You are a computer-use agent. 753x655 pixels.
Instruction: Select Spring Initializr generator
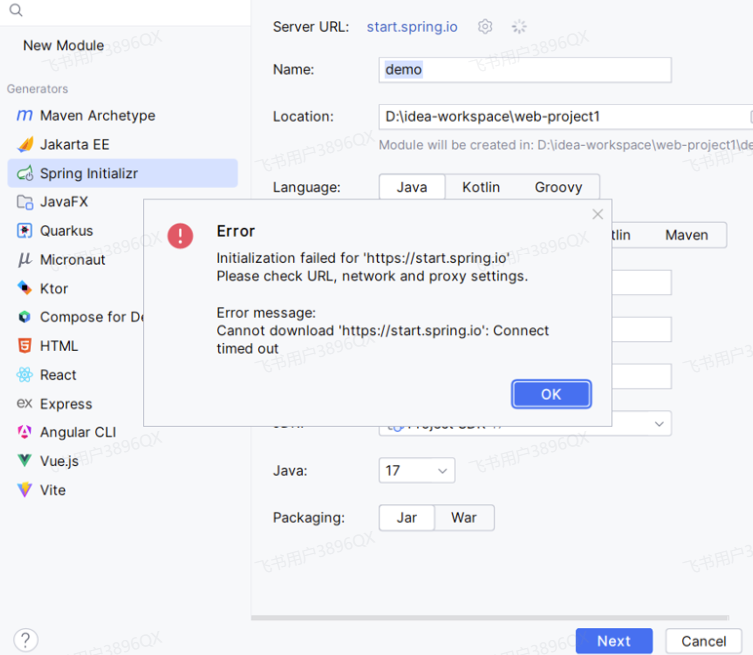point(122,173)
